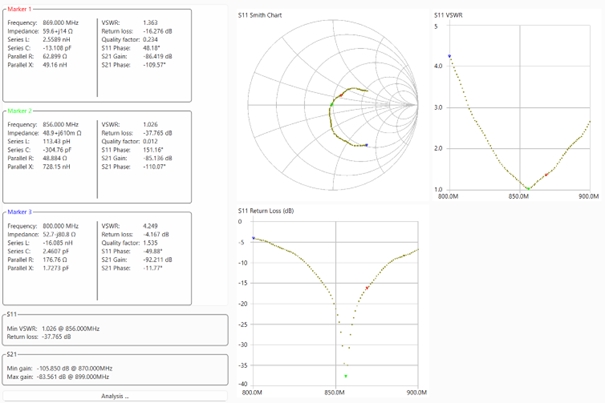This screenshot has height=403, width=605.
Task: Click the S11 VSWR chart title
Action: [x=448, y=15]
